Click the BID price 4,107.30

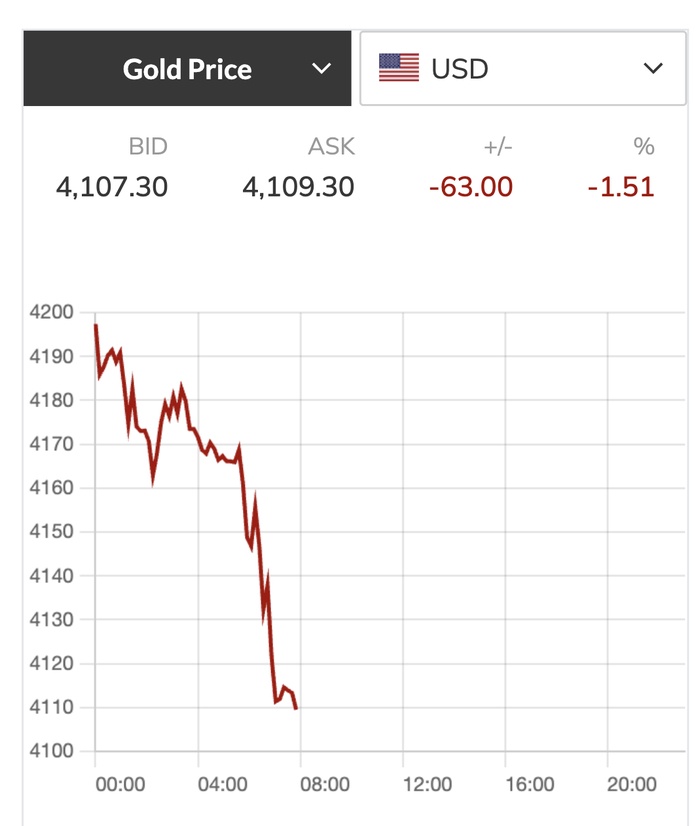coord(111,186)
